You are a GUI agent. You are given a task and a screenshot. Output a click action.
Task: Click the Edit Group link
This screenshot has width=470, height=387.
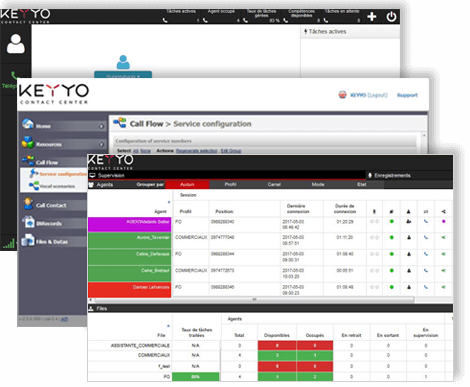pos(231,151)
